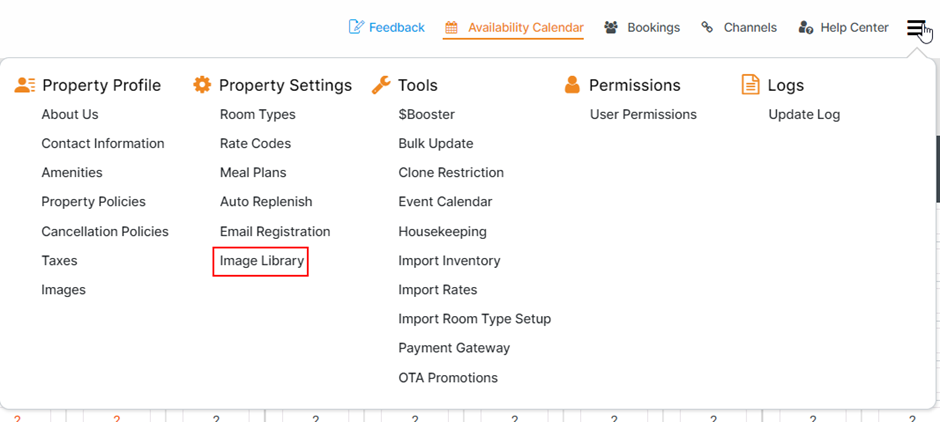Open Email Registration settings
The height and width of the screenshot is (422, 940).
coord(275,231)
